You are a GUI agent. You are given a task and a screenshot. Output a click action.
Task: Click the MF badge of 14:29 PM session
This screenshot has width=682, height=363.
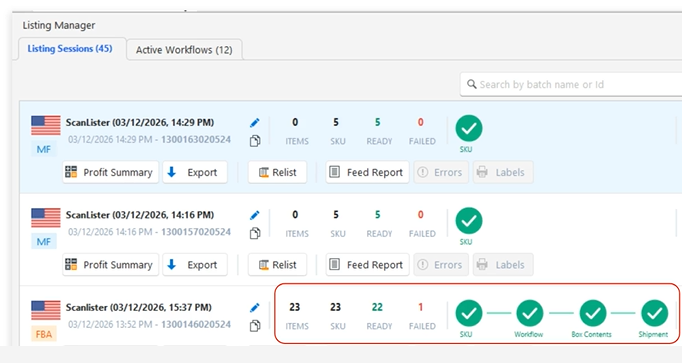(x=43, y=150)
